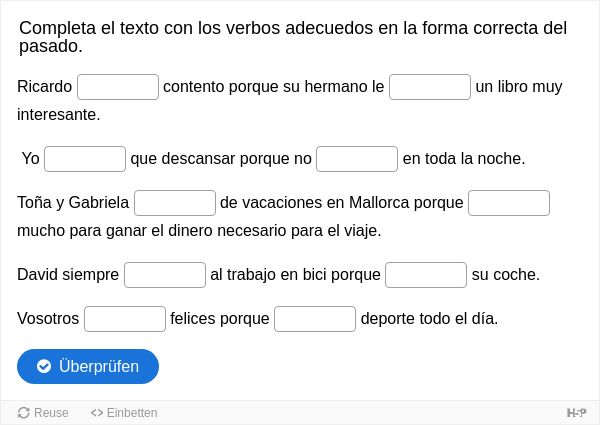This screenshot has height=425, width=600.
Task: Click the blank after 'Toña y Gabriela'
Action: click(x=175, y=203)
